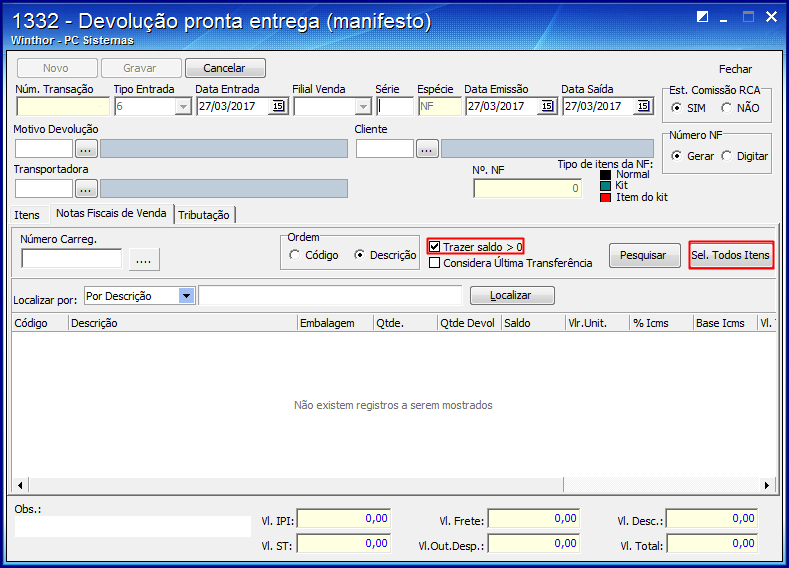Viewport: 789px width, 568px height.
Task: Choose Digitar for Número NF
Action: [726, 156]
